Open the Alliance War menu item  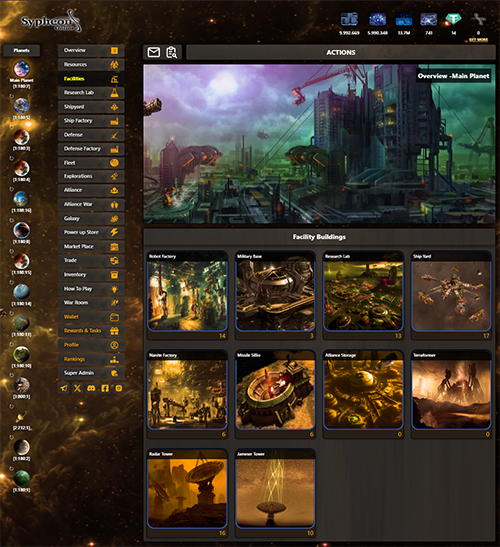[x=91, y=204]
